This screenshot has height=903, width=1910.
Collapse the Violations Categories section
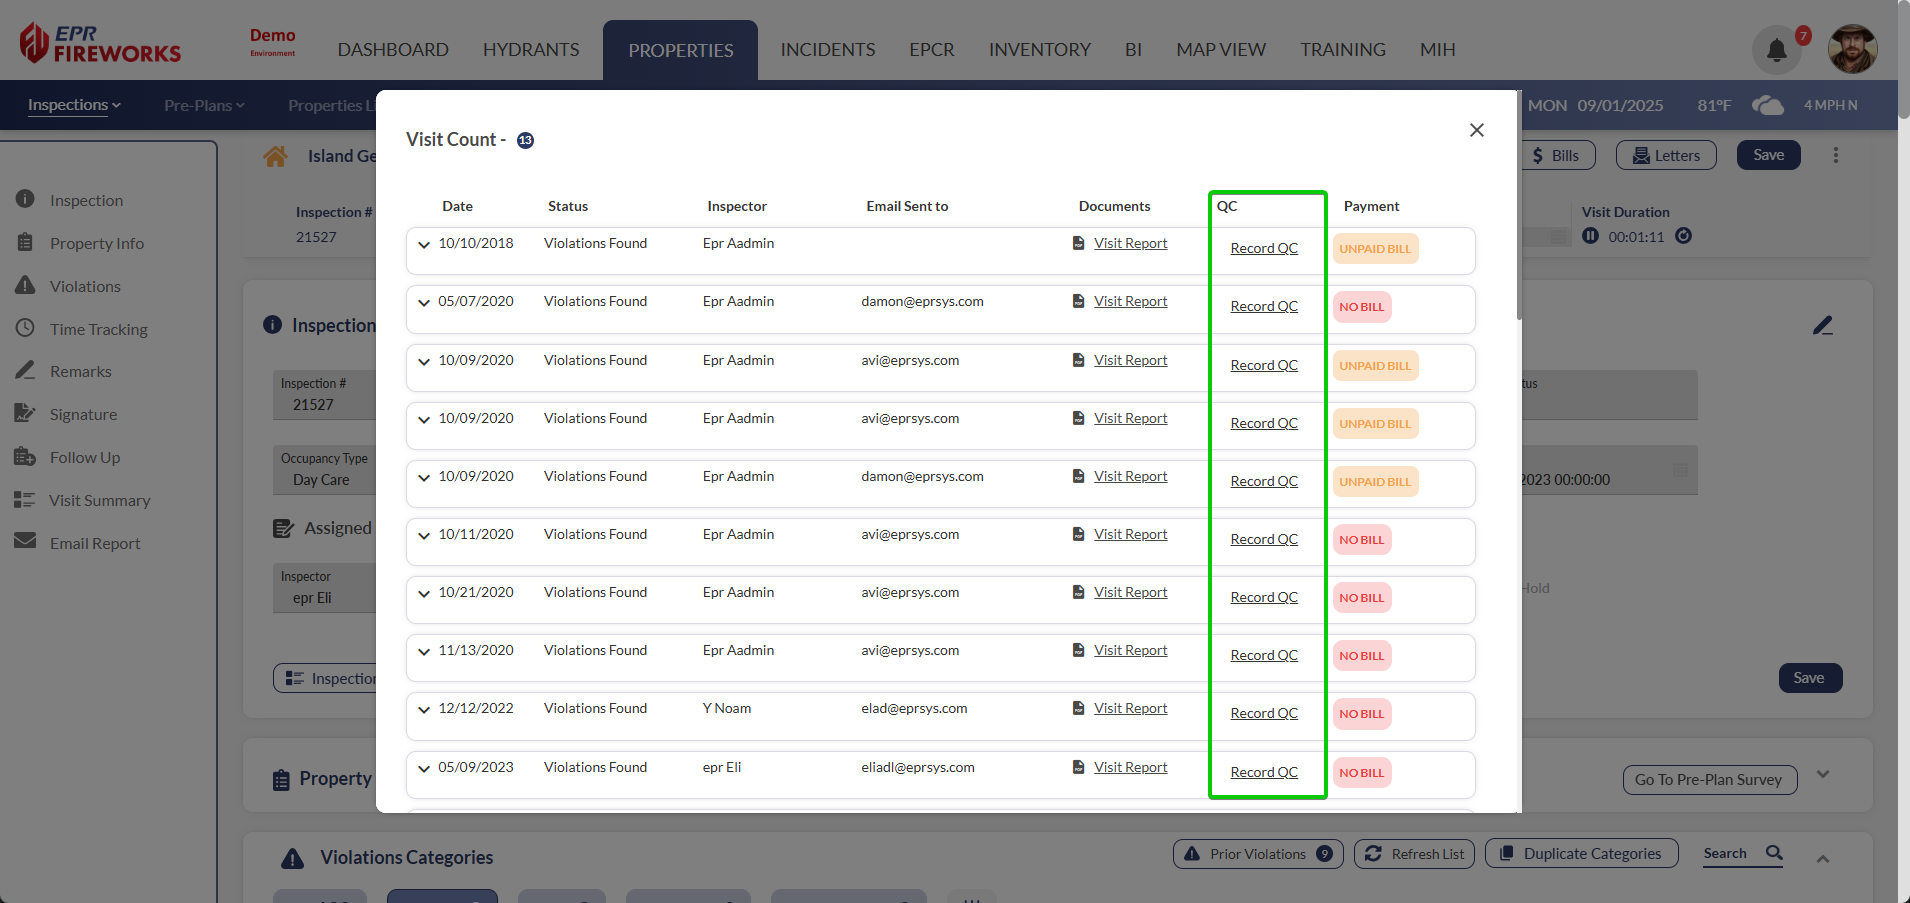(1822, 859)
